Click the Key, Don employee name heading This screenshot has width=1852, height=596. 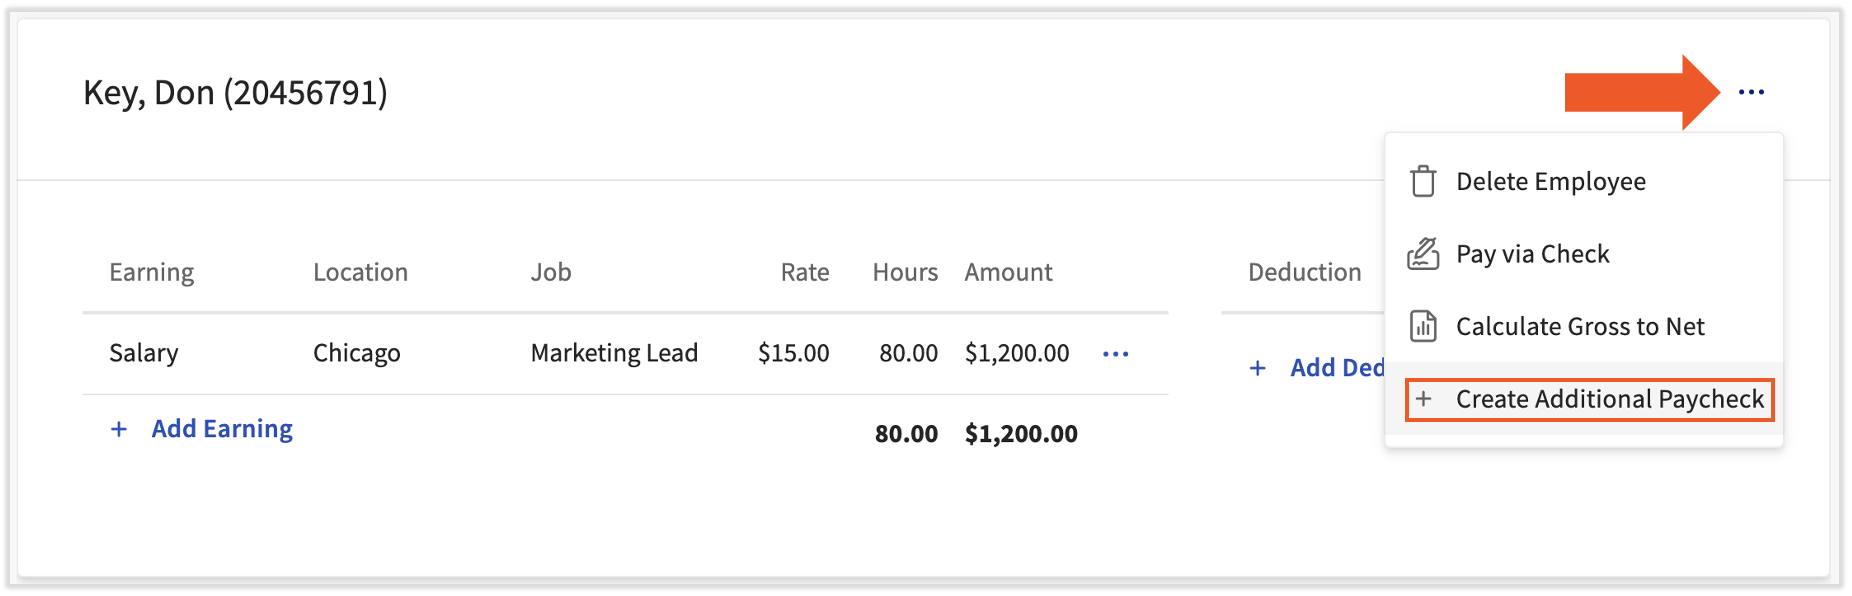(x=235, y=93)
